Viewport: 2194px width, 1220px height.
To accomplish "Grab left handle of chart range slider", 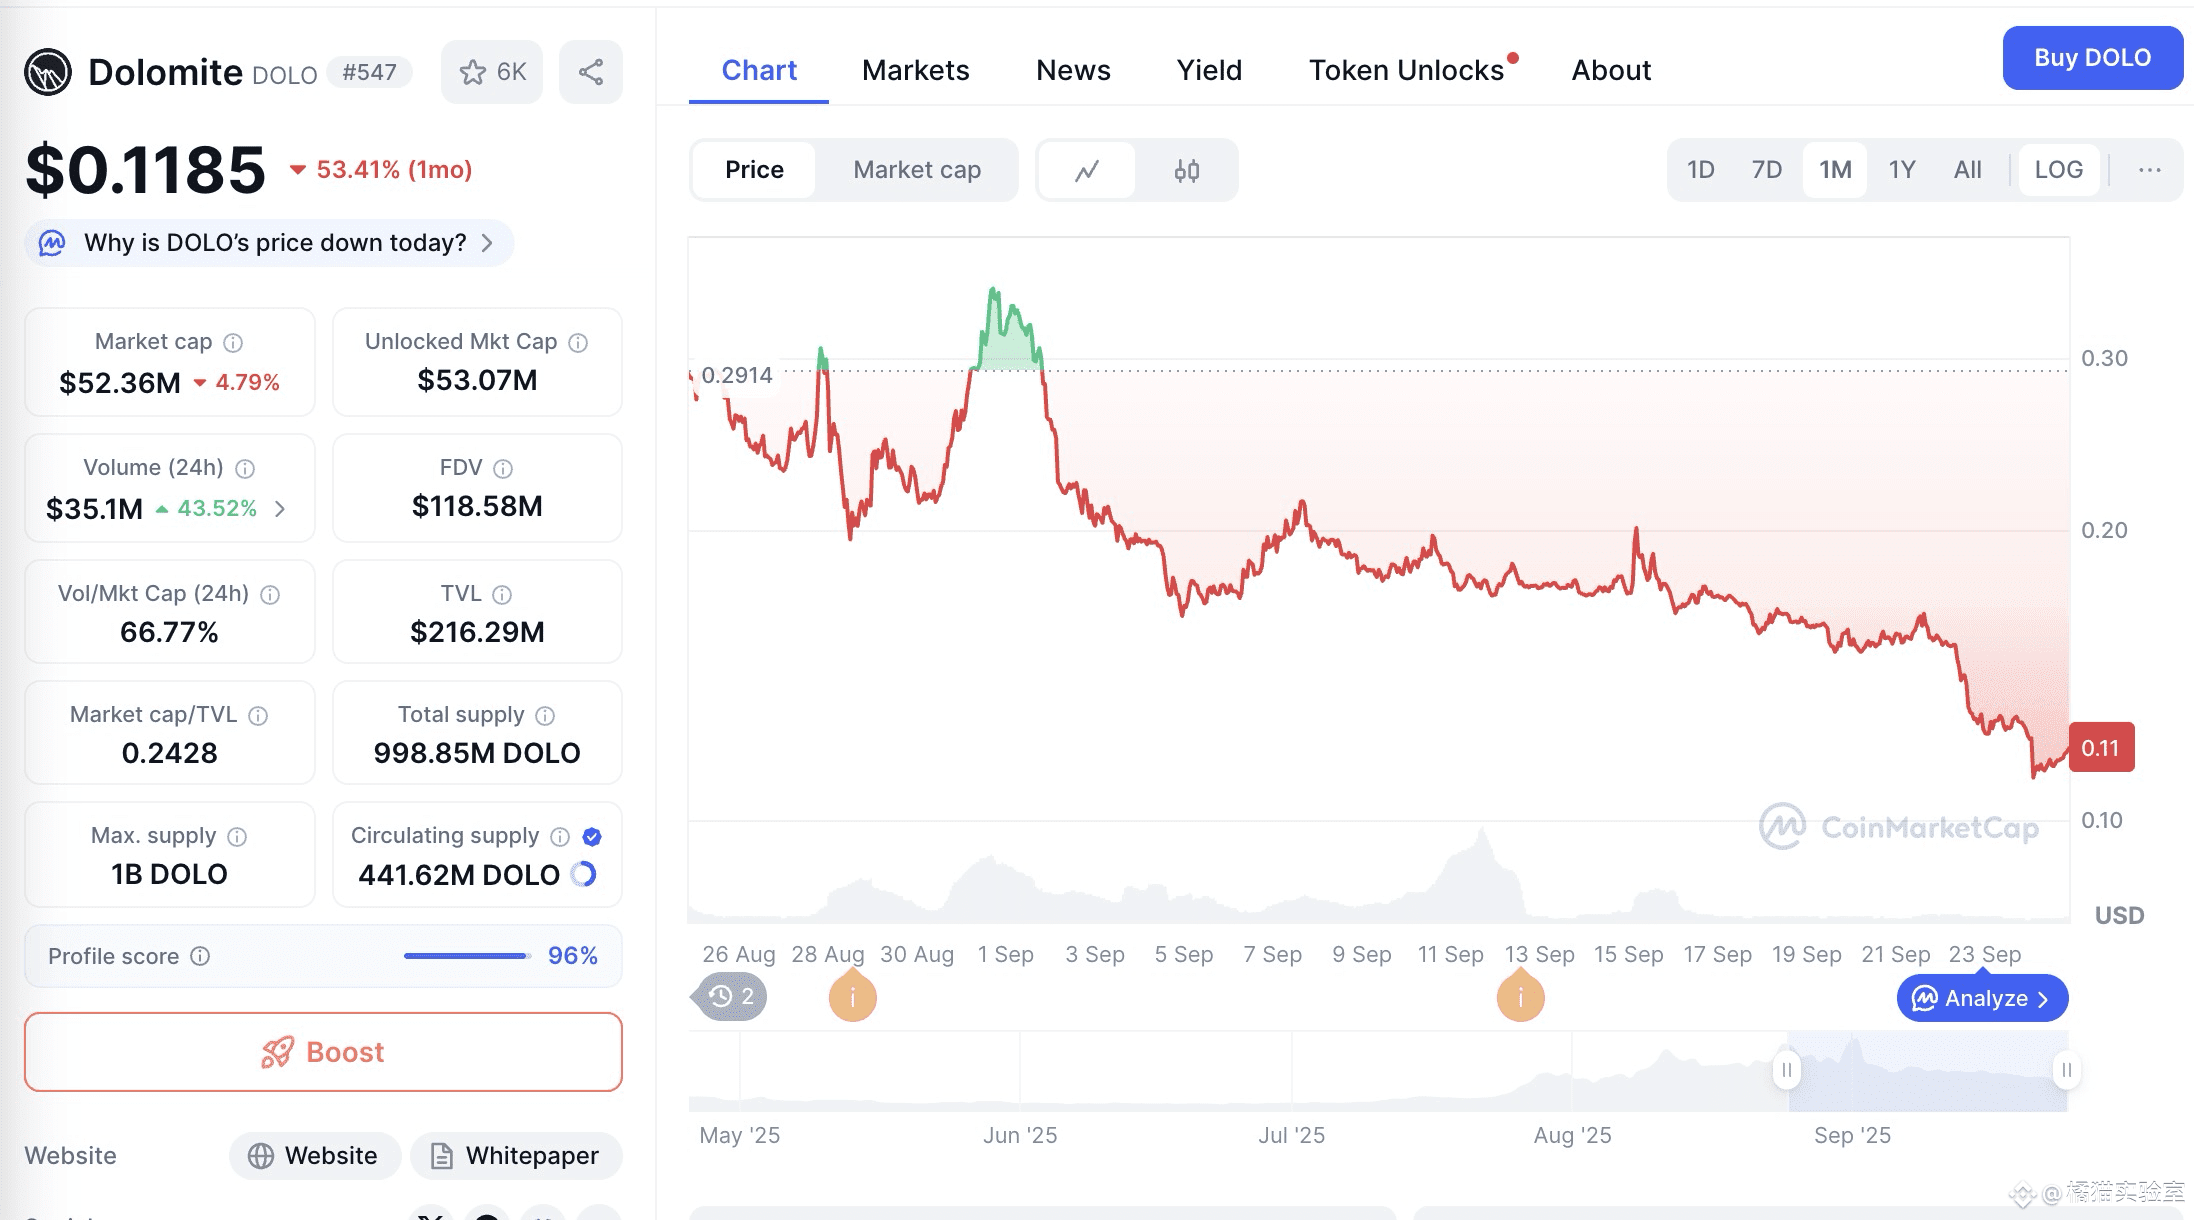I will (1787, 1071).
